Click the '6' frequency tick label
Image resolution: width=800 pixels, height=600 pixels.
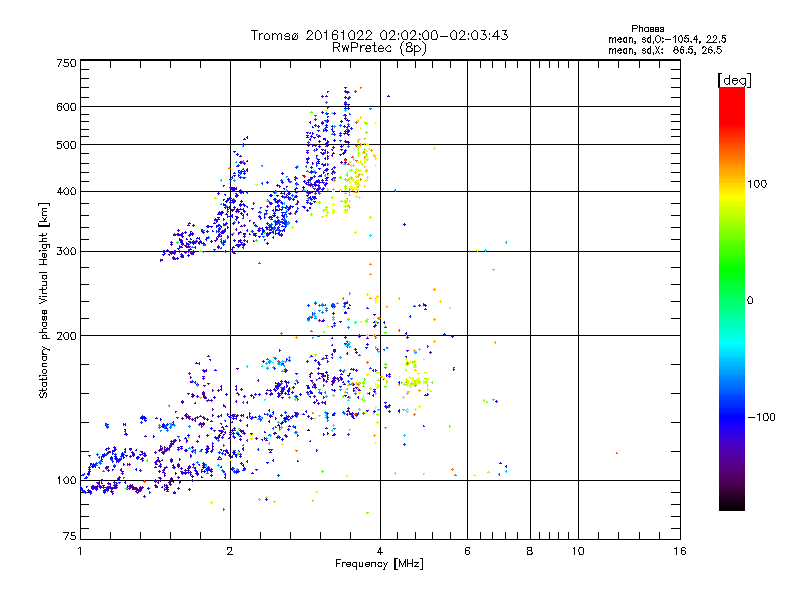click(467, 551)
